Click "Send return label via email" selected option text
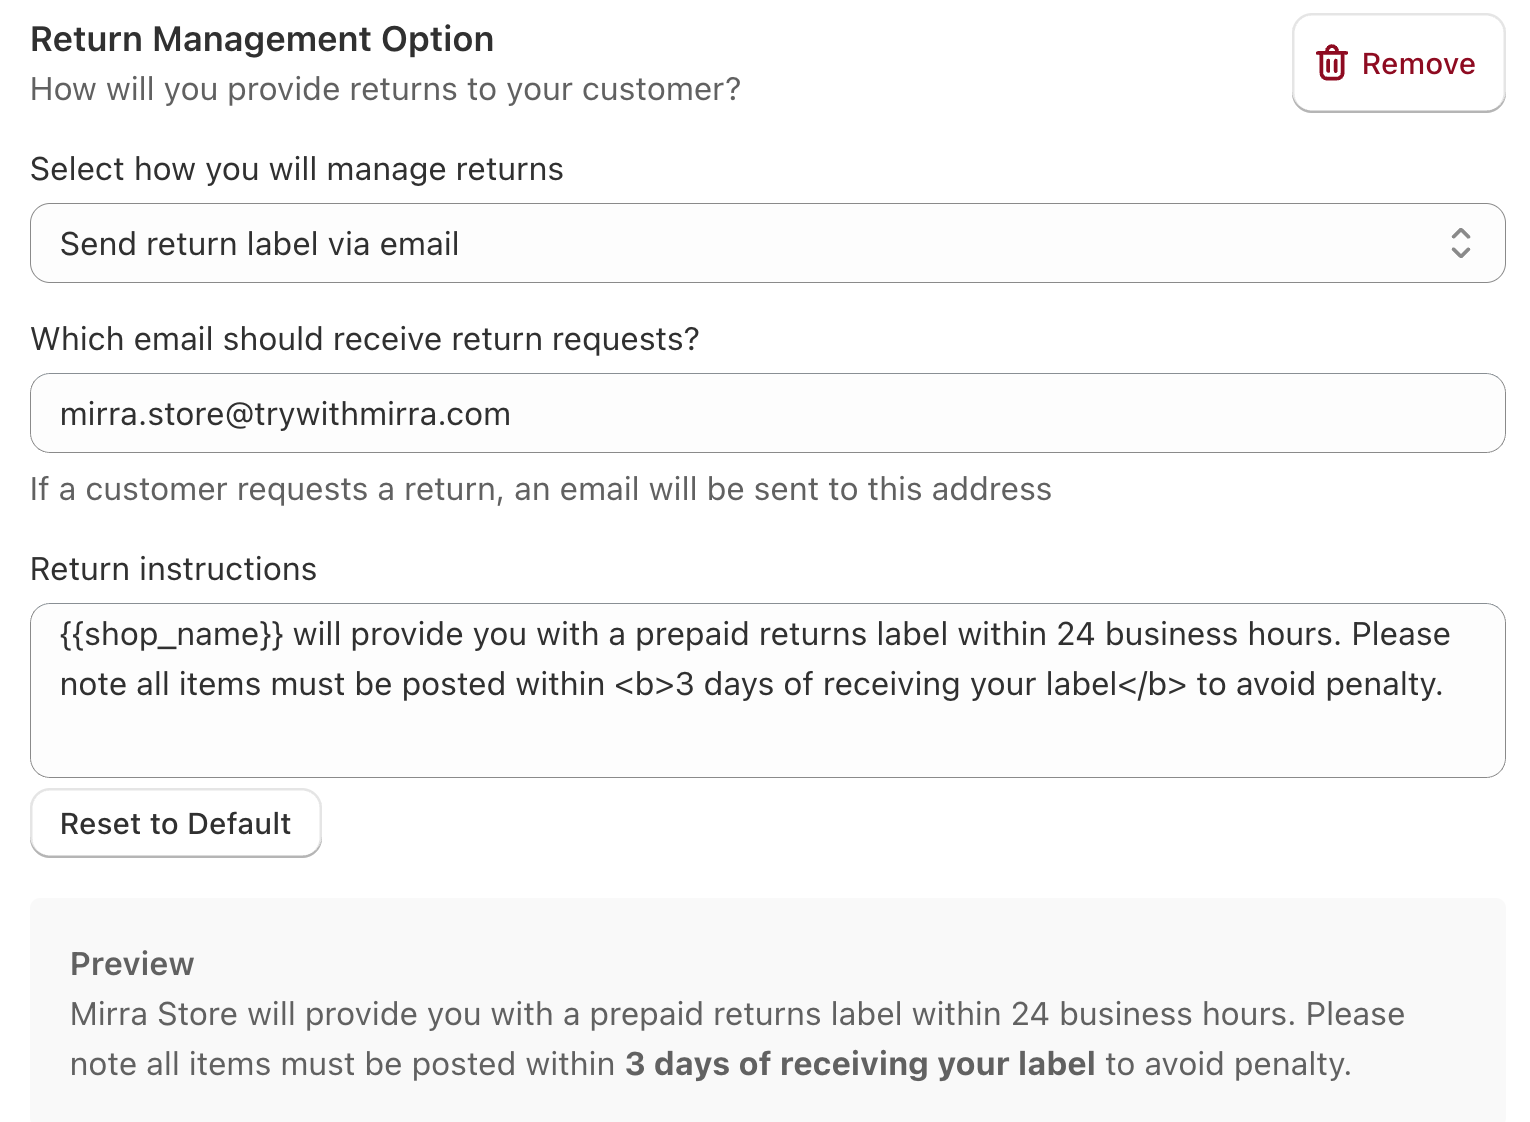1530x1122 pixels. tap(259, 244)
